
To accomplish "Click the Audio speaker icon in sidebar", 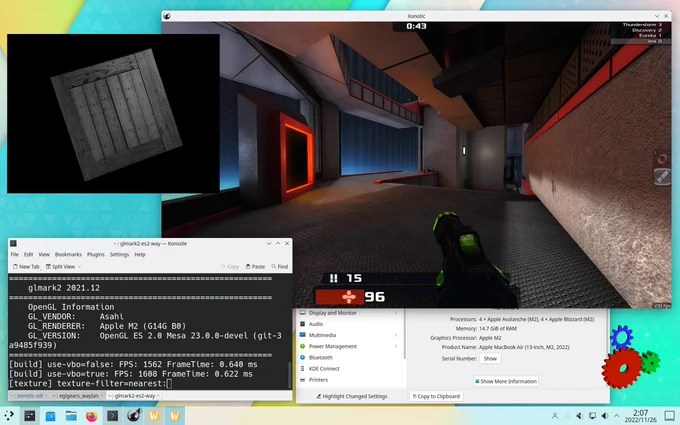I will click(x=303, y=324).
